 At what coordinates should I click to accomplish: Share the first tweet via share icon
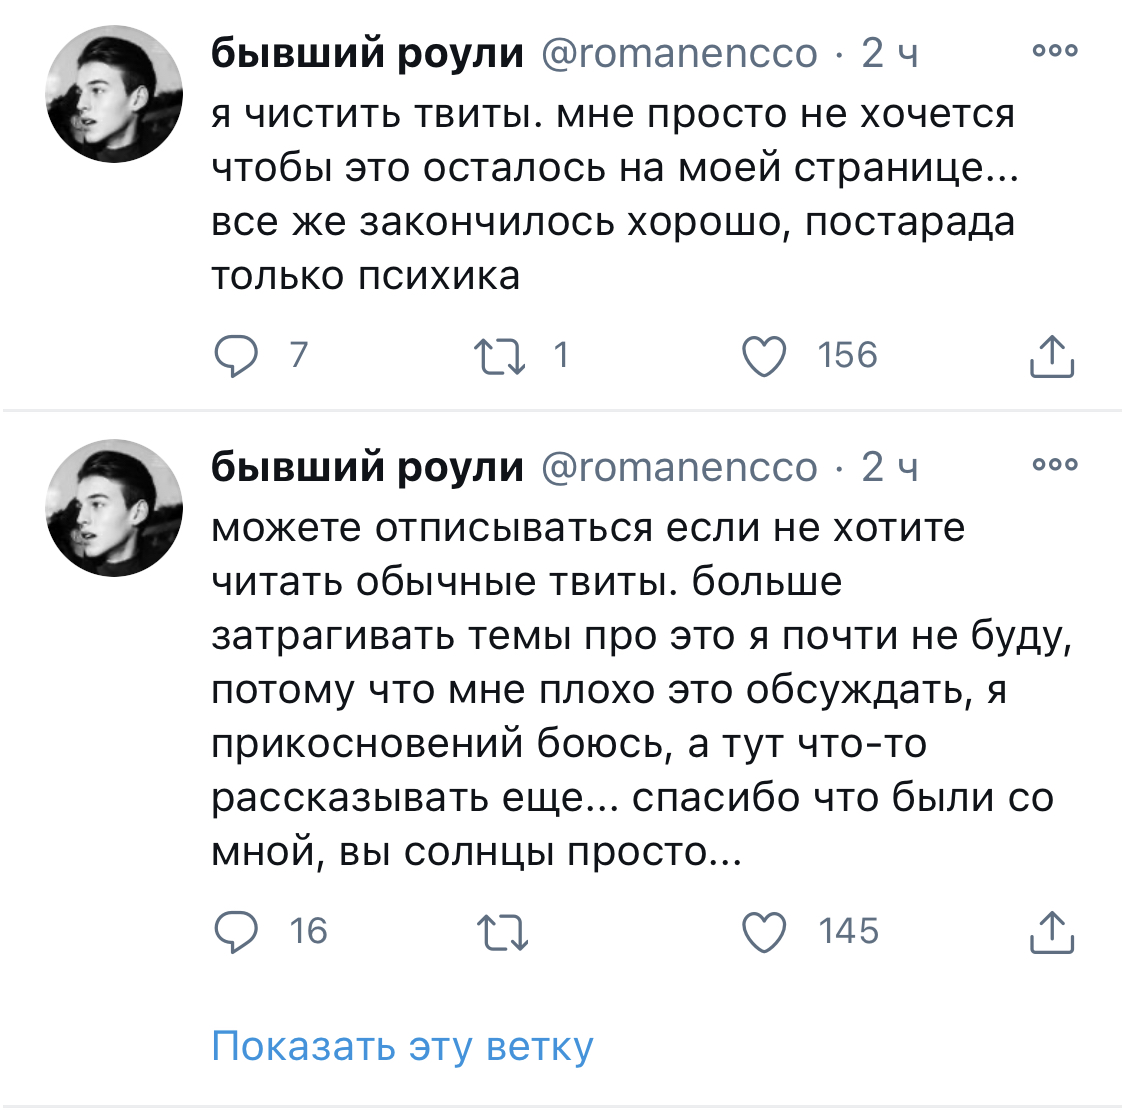pyautogui.click(x=1052, y=356)
